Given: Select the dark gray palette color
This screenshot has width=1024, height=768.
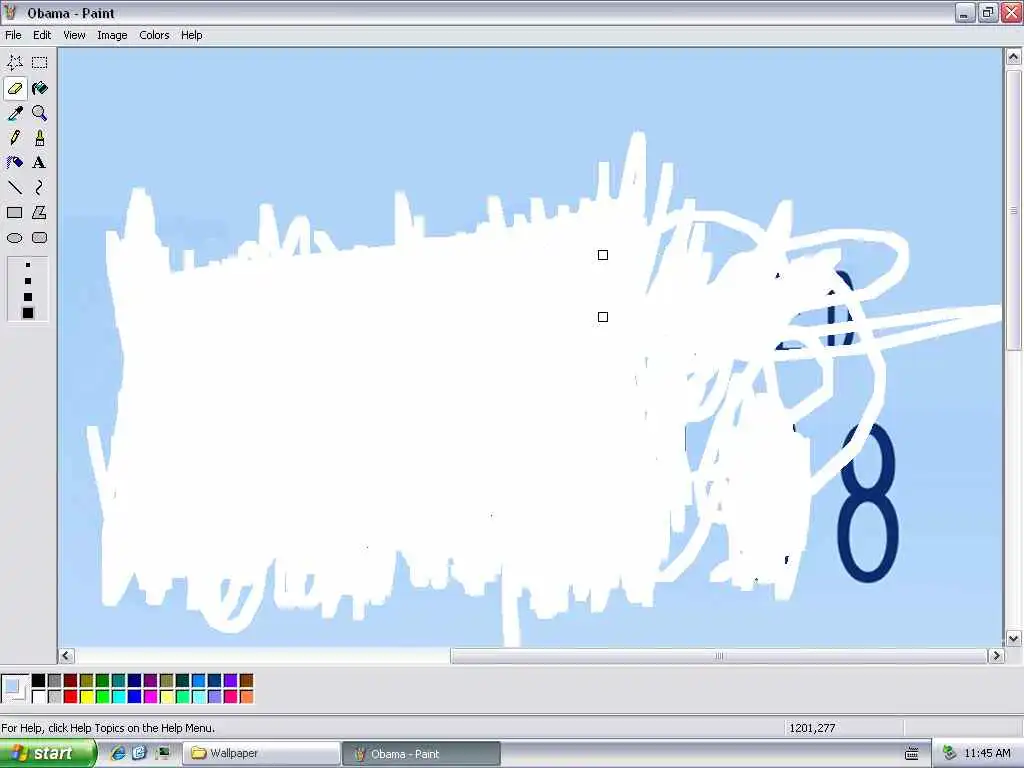Looking at the screenshot, I should click(54, 680).
